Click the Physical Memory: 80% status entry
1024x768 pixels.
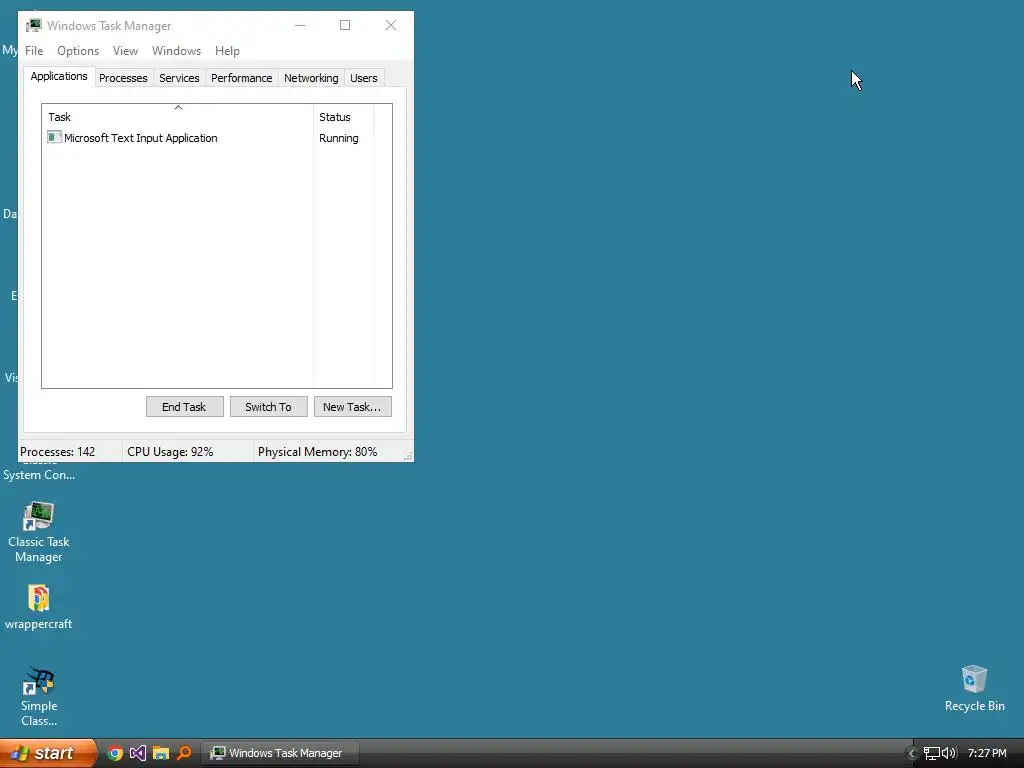317,452
